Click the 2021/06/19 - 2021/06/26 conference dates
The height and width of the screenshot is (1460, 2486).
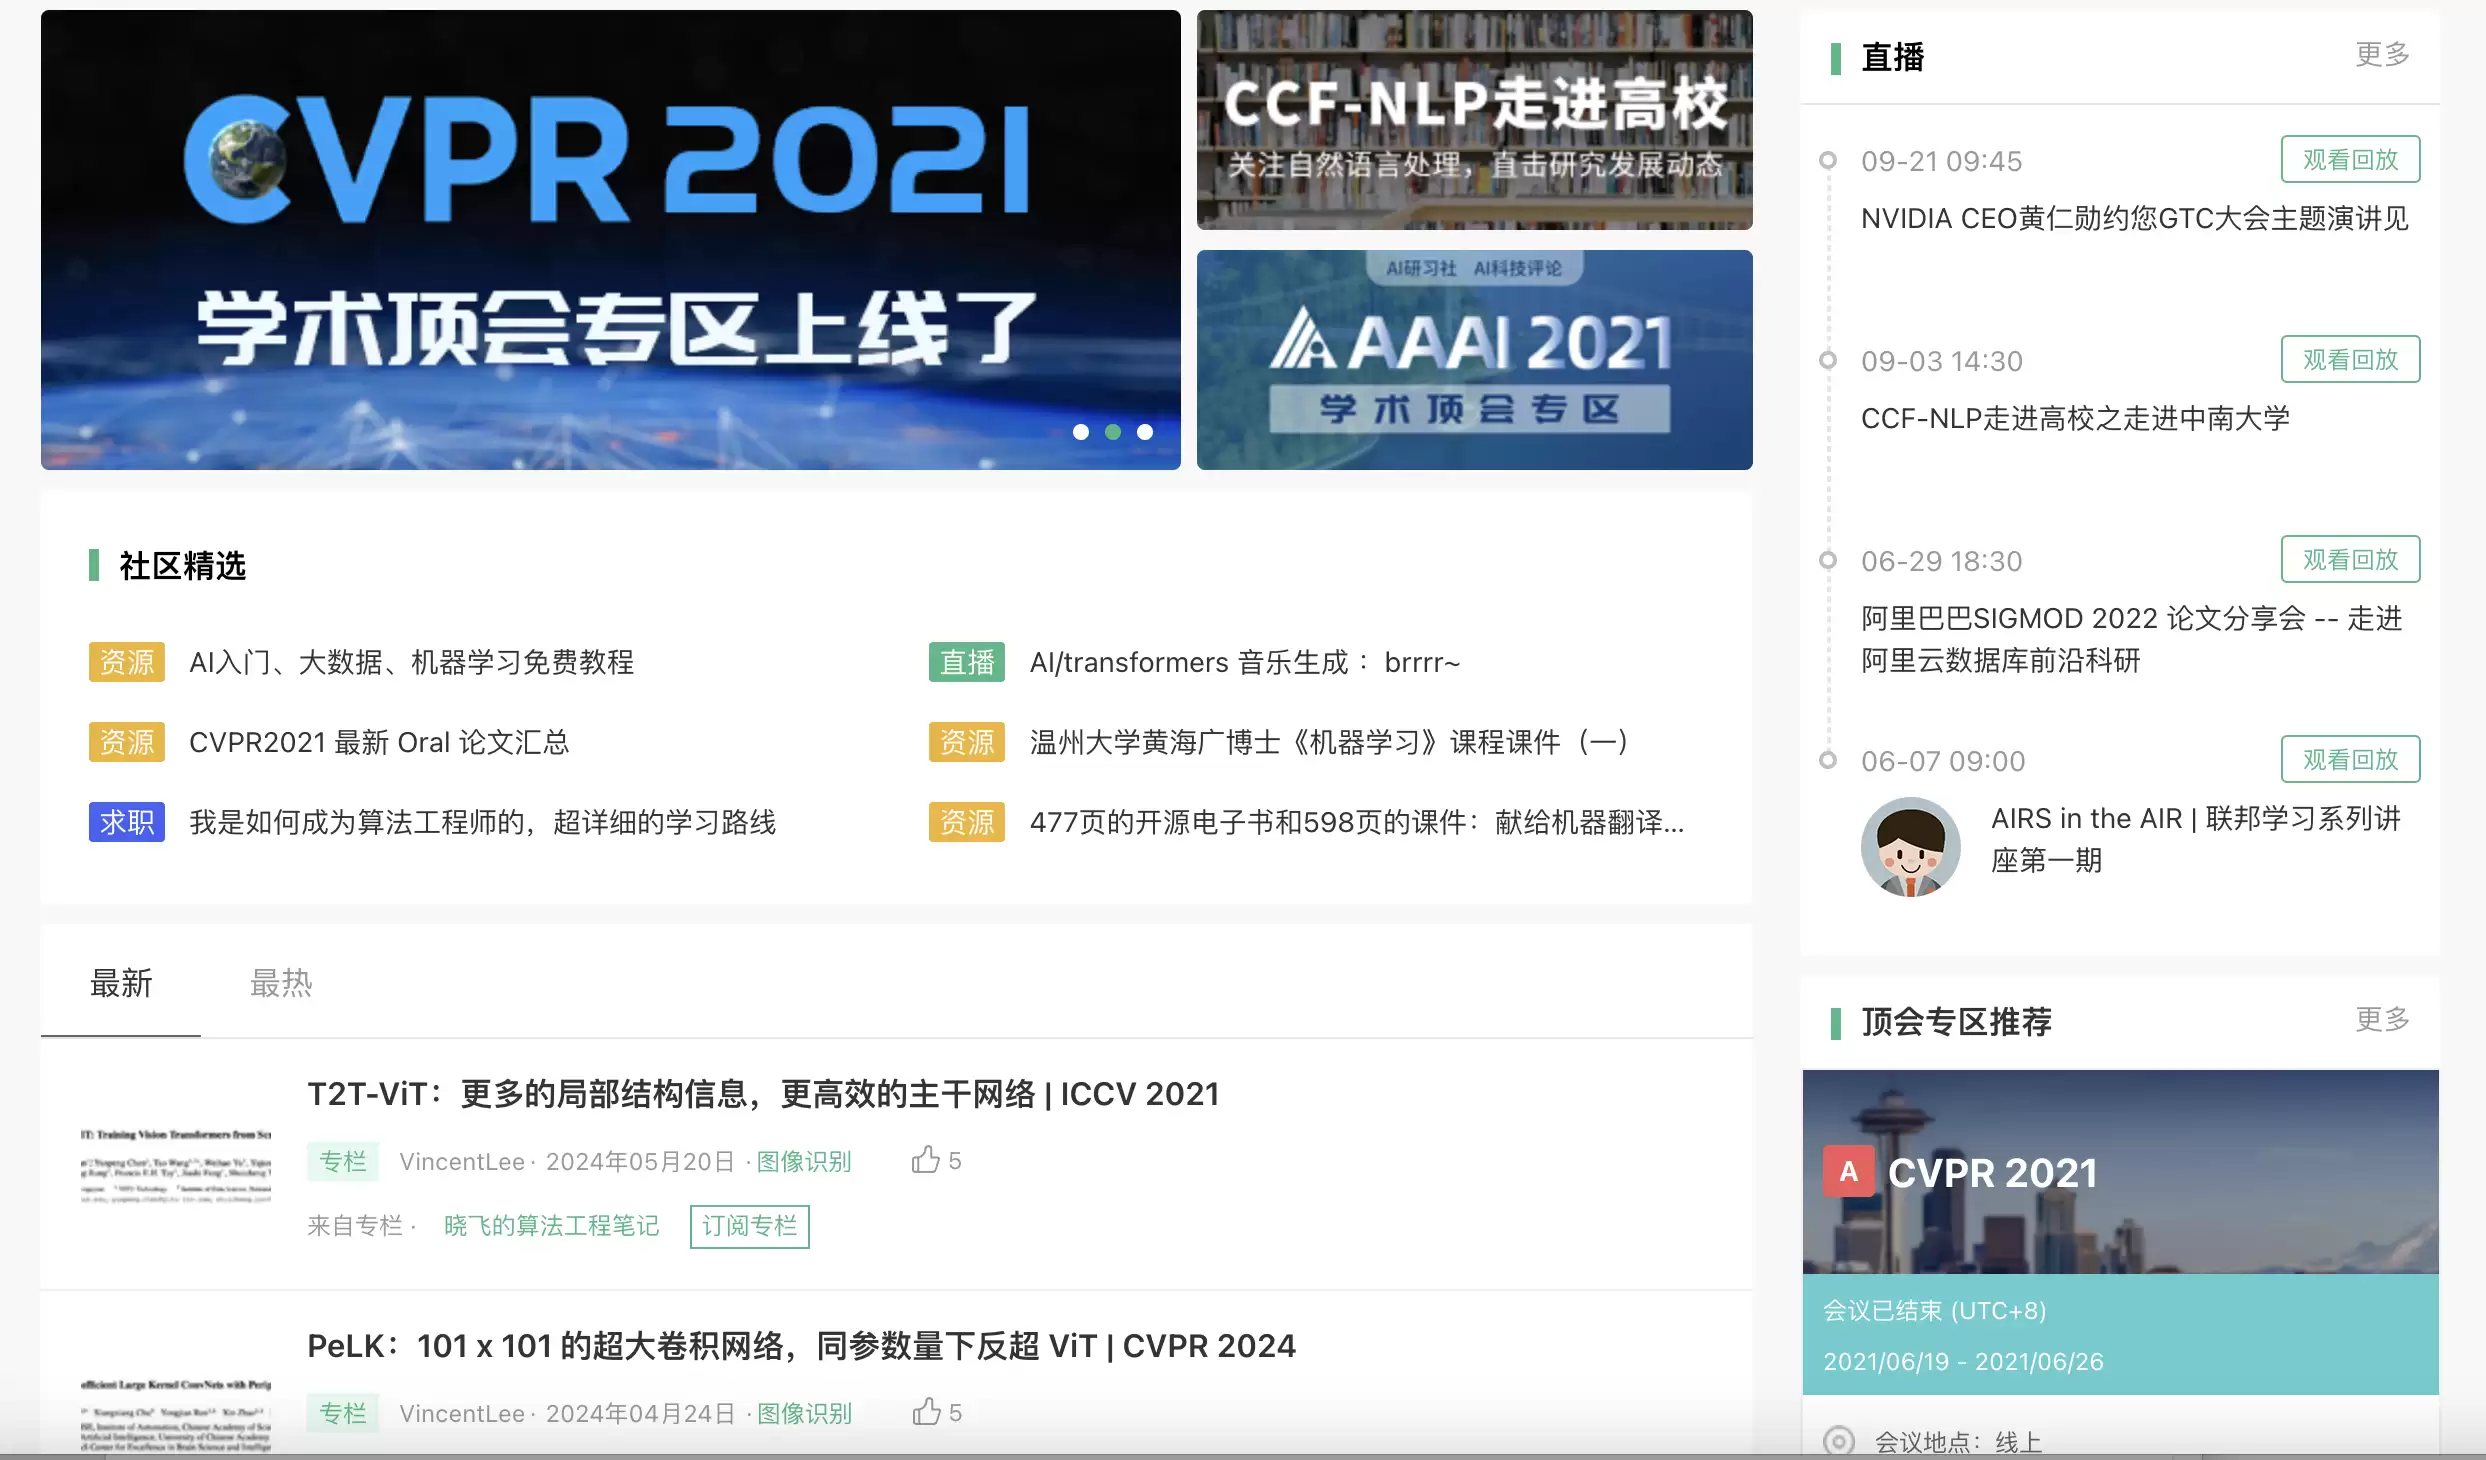tap(1963, 1361)
